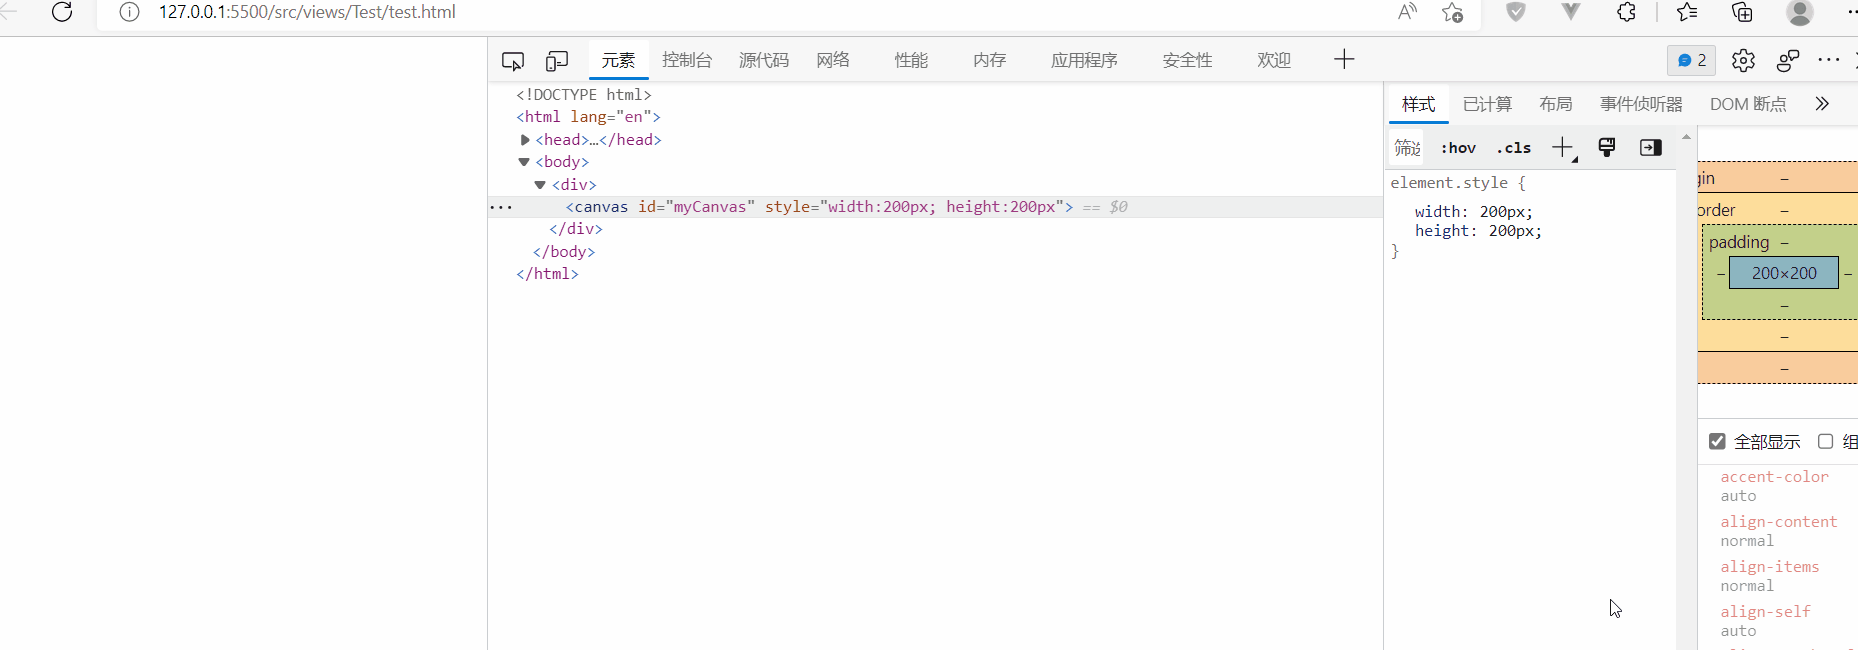Open the 网络 tab
The image size is (1858, 650).
pos(833,60)
